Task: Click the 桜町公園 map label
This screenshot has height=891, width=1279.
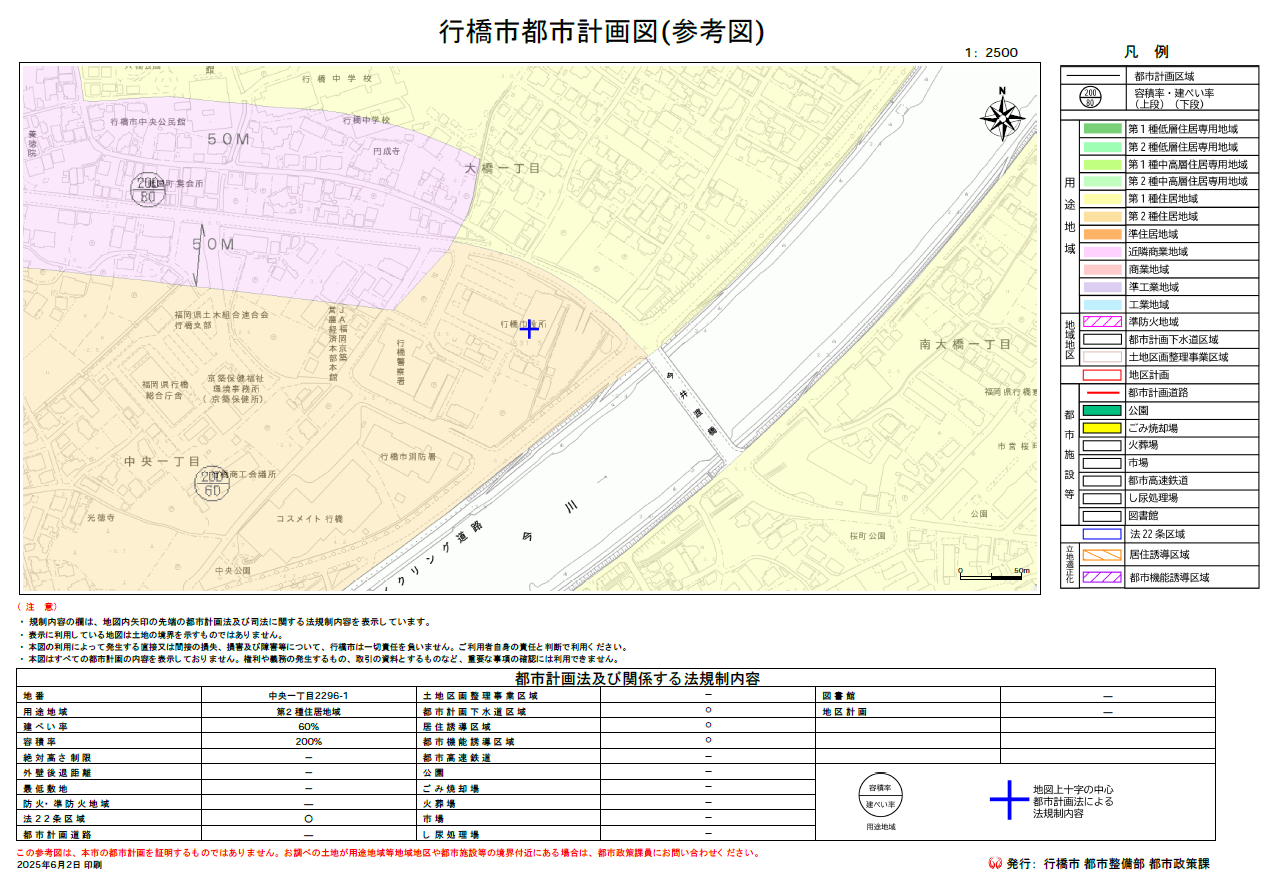Action: click(868, 536)
